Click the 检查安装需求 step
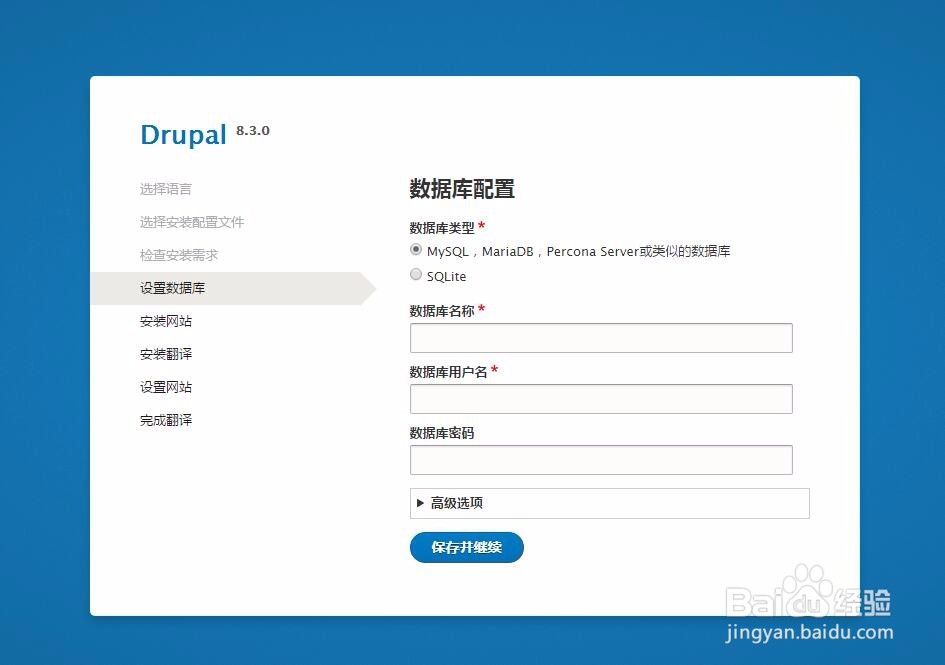Image resolution: width=945 pixels, height=665 pixels. coord(178,254)
